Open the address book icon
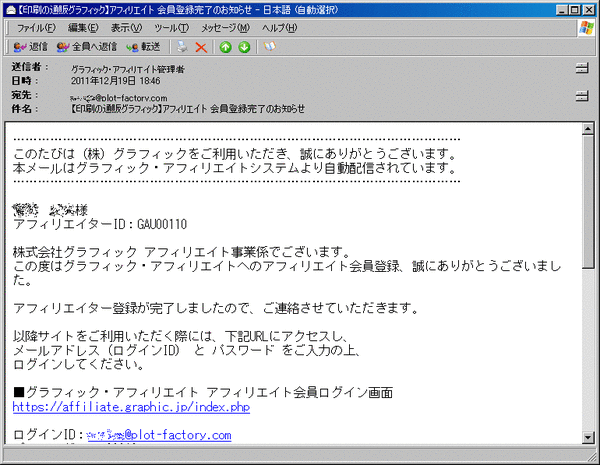This screenshot has width=600, height=465. [x=269, y=47]
